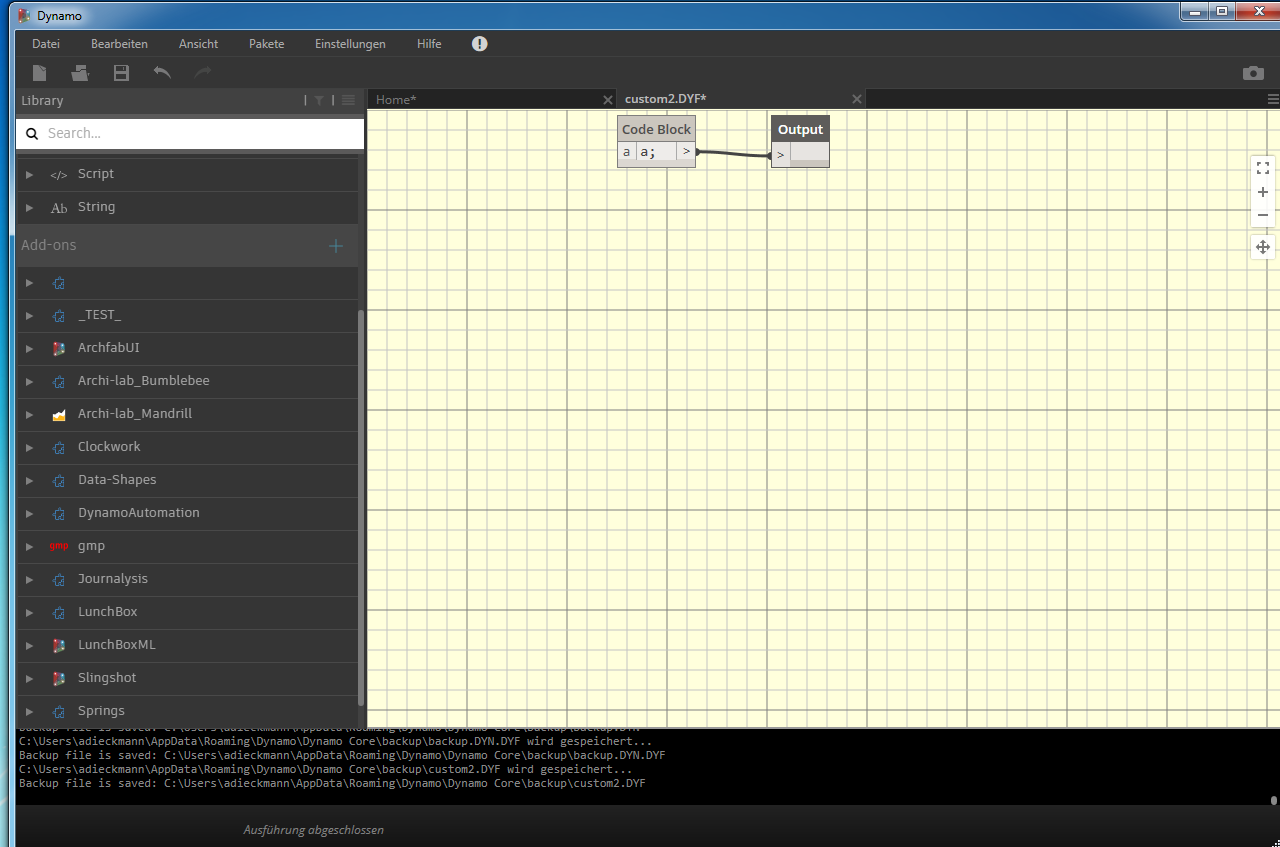Zoom to fit using the fit-view icon
Viewport: 1280px width, 847px height.
(x=1262, y=167)
